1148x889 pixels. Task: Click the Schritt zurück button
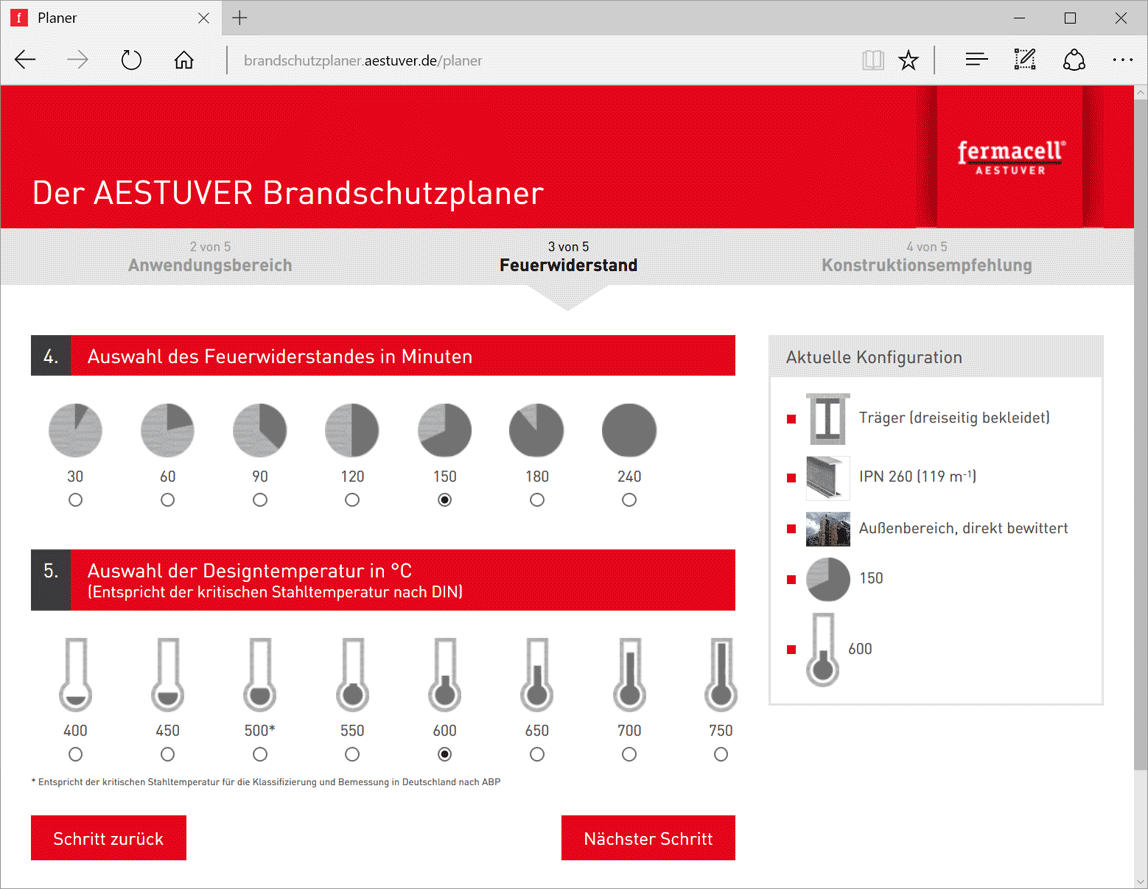(x=108, y=838)
